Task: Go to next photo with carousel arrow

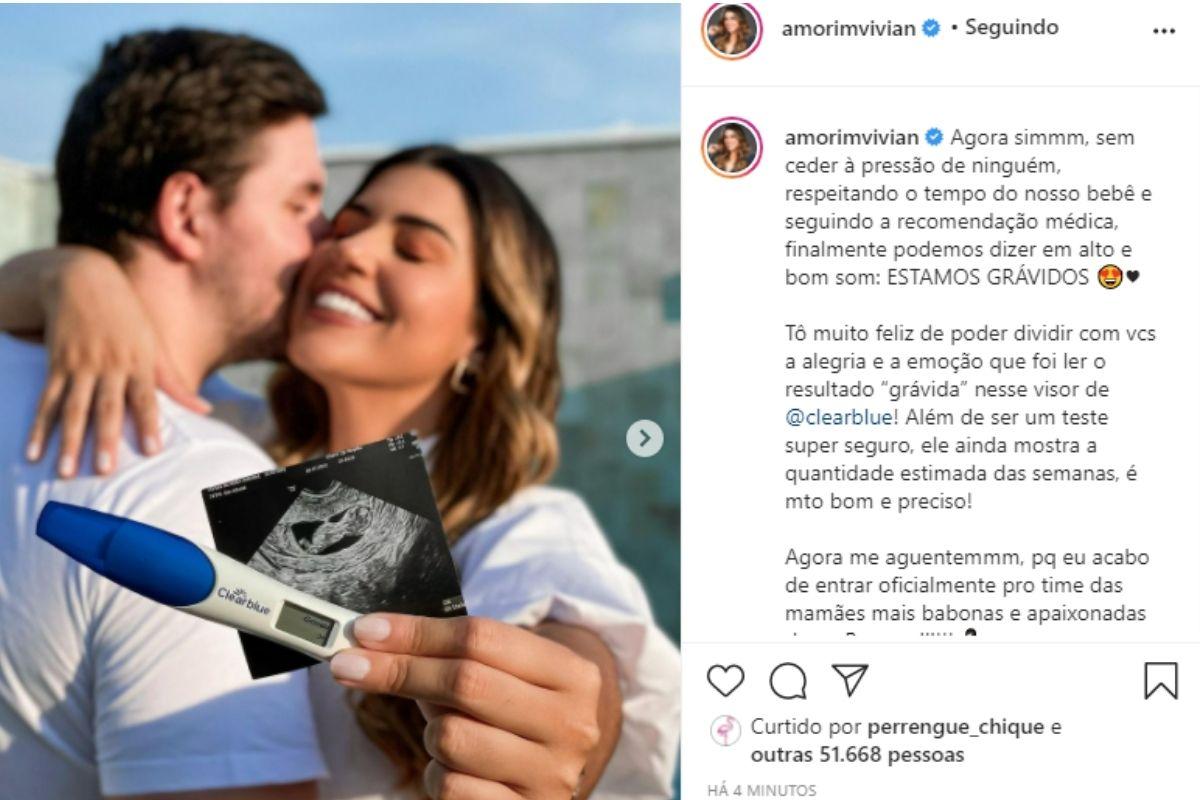Action: (645, 438)
